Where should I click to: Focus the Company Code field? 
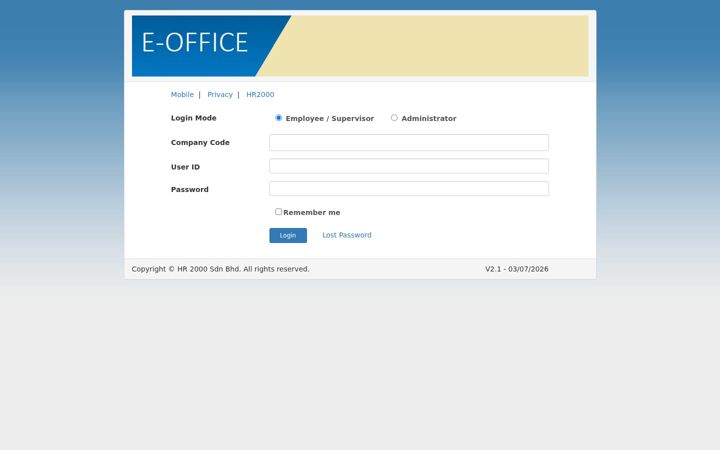(x=409, y=142)
